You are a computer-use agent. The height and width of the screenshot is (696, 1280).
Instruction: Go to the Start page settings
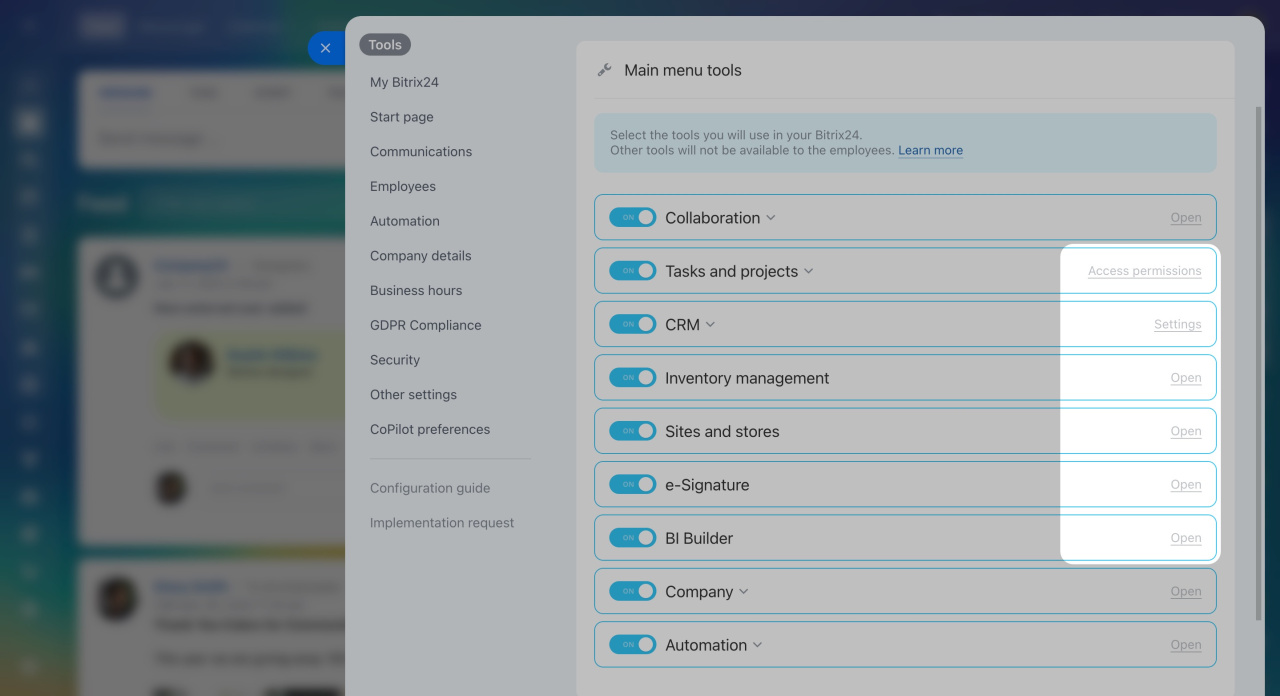point(402,117)
